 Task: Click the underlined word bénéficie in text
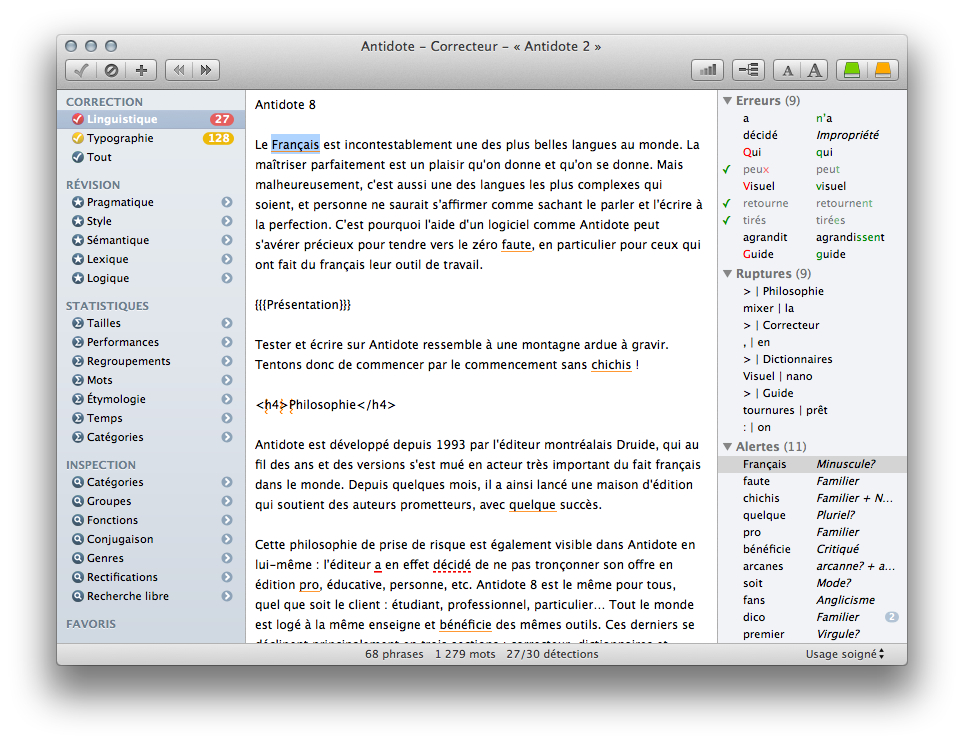tap(465, 625)
